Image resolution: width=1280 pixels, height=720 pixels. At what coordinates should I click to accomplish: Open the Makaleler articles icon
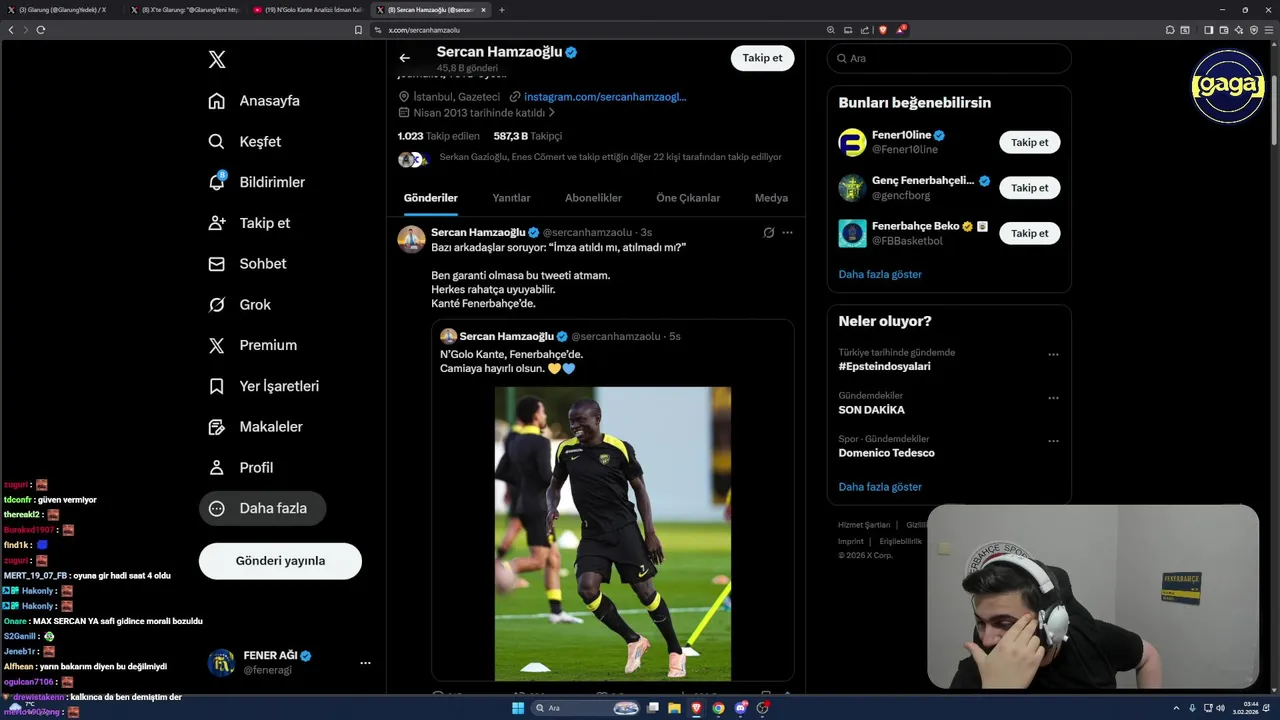point(217,427)
